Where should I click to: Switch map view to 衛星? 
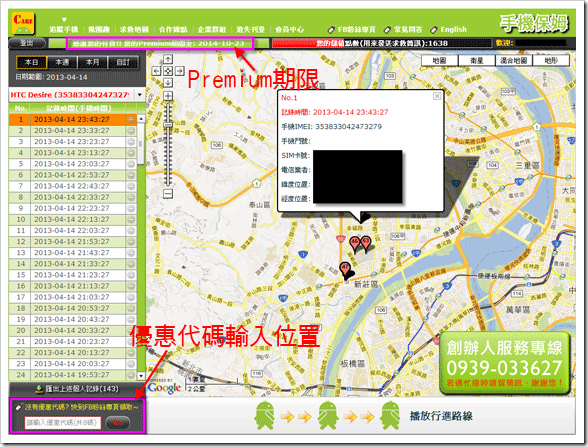[477, 60]
